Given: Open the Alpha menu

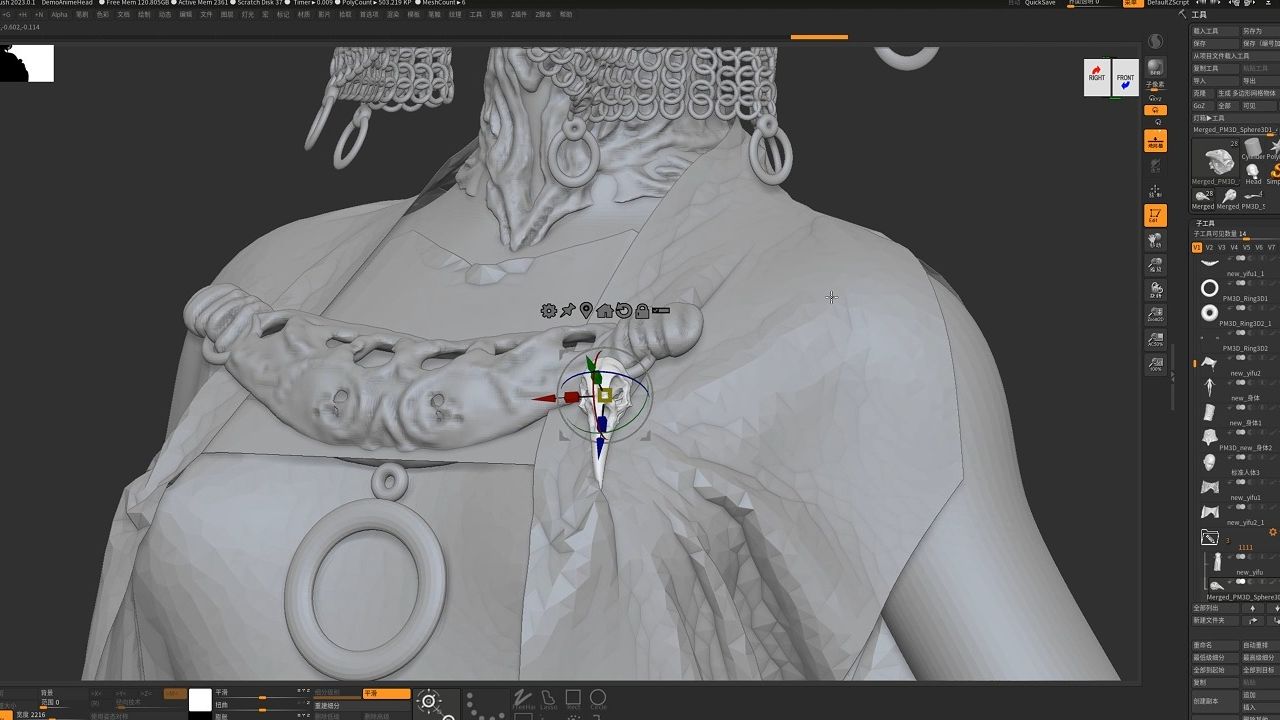Looking at the screenshot, I should tap(59, 15).
